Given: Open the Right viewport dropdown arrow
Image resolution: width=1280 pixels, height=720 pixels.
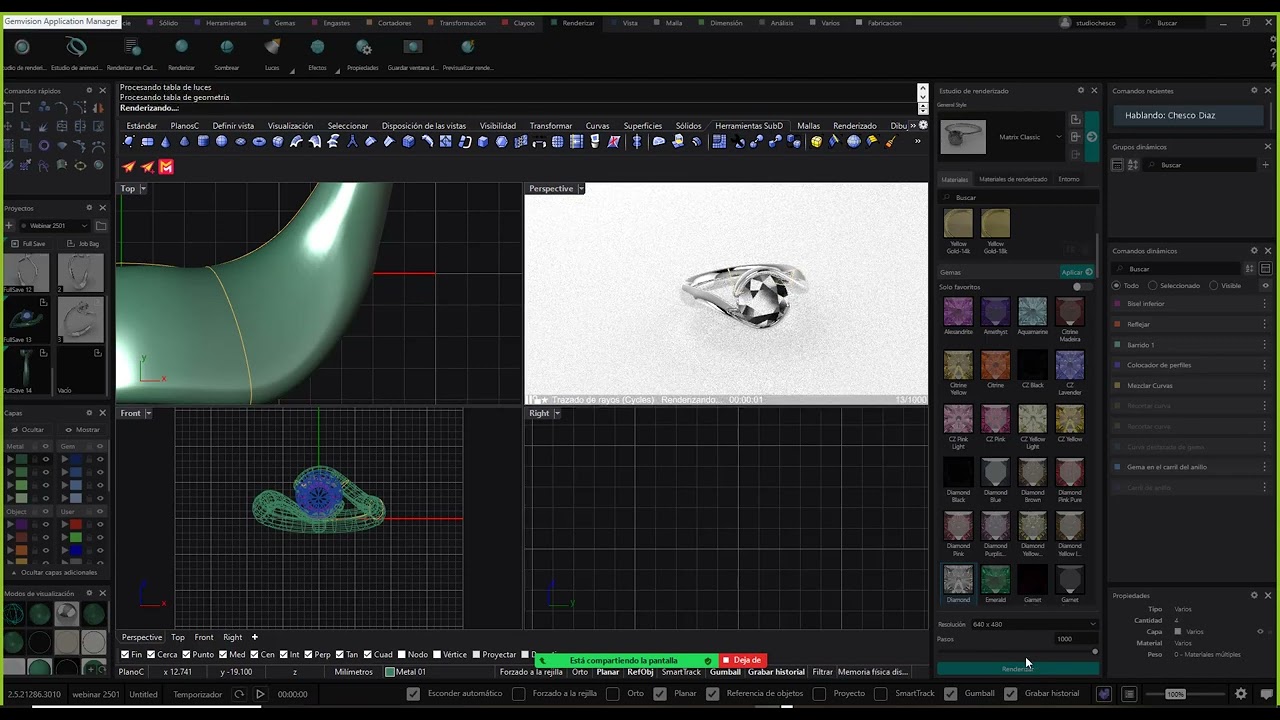Looking at the screenshot, I should point(557,413).
